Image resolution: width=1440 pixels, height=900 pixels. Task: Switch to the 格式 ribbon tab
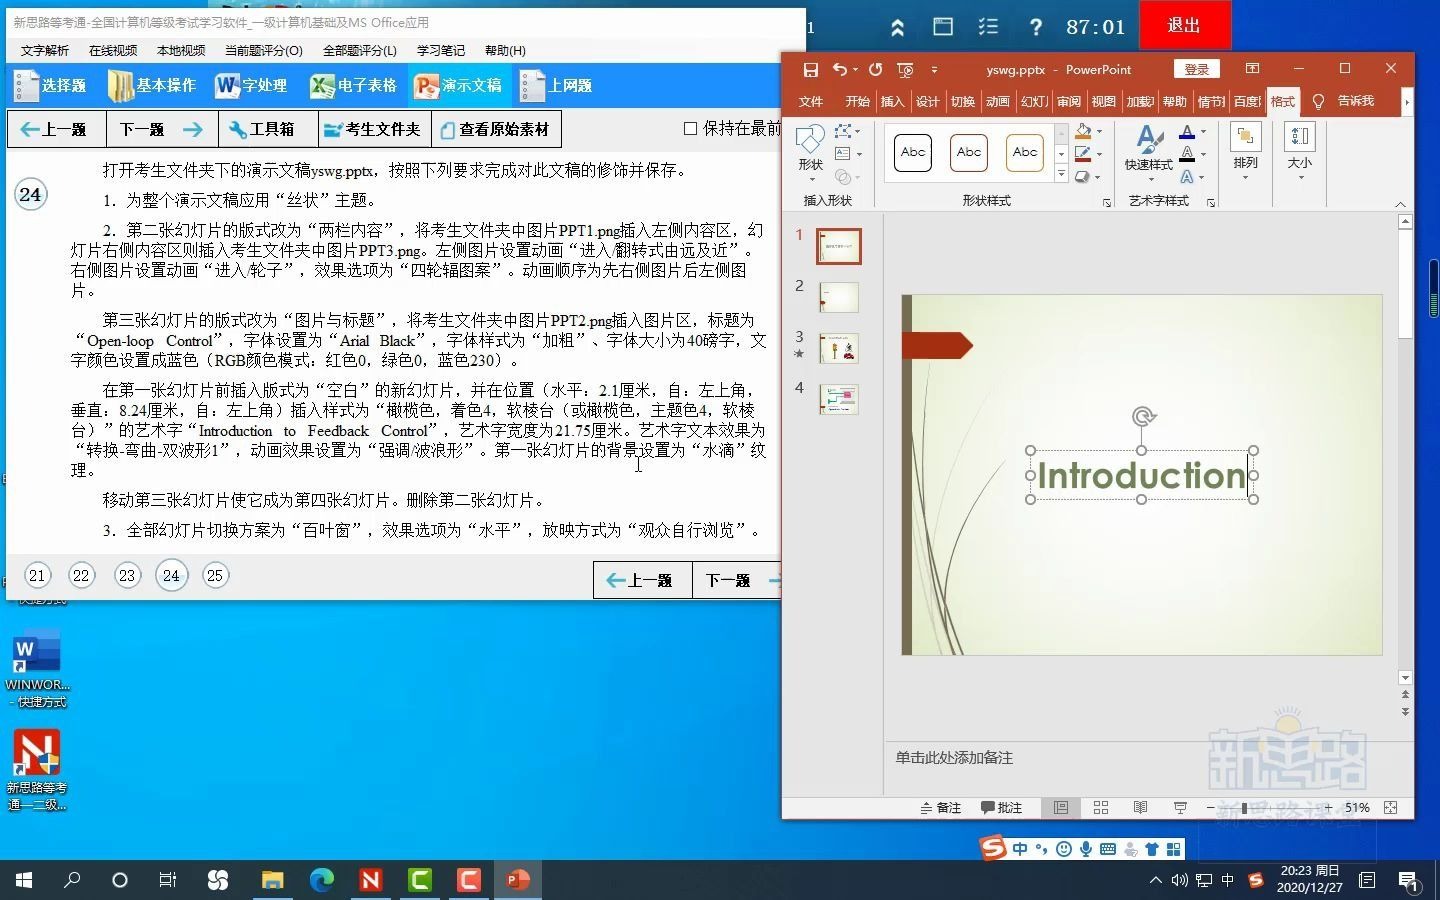click(x=1281, y=101)
